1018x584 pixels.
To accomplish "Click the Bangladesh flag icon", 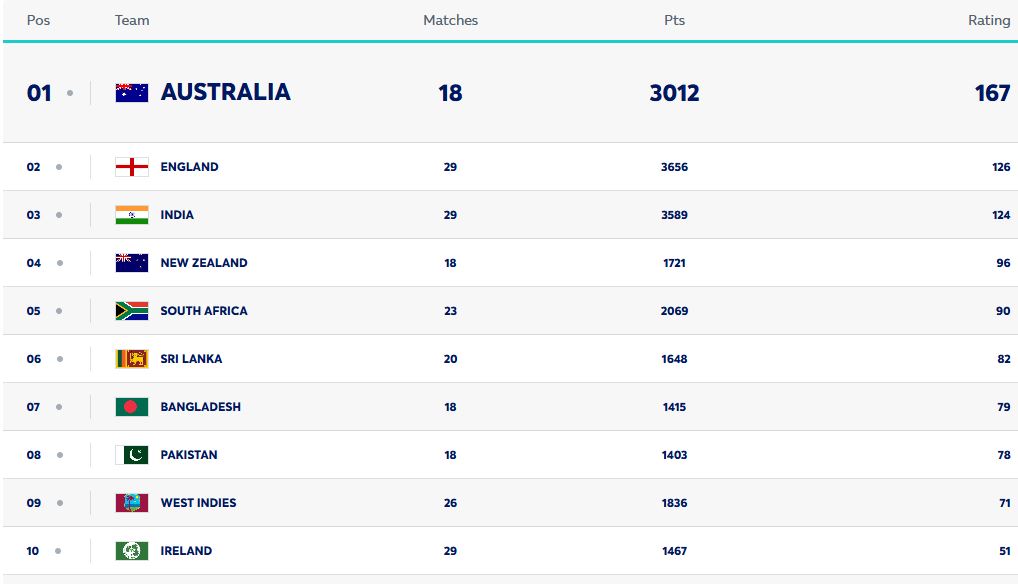I will point(132,407).
